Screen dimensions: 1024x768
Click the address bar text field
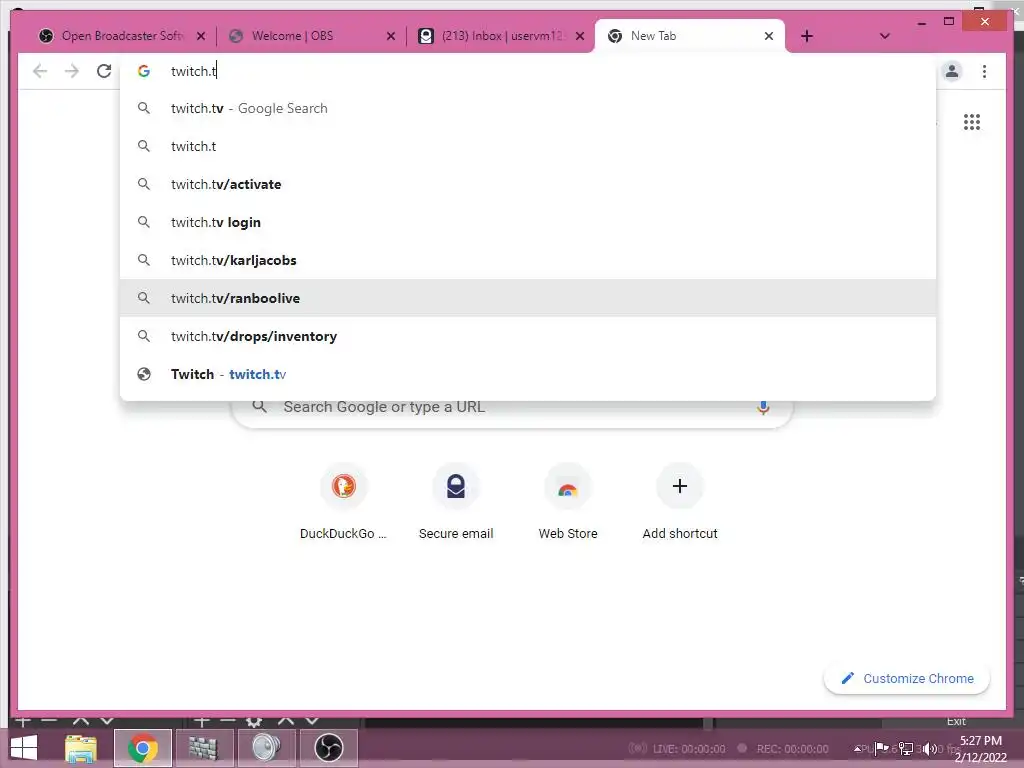click(x=528, y=71)
